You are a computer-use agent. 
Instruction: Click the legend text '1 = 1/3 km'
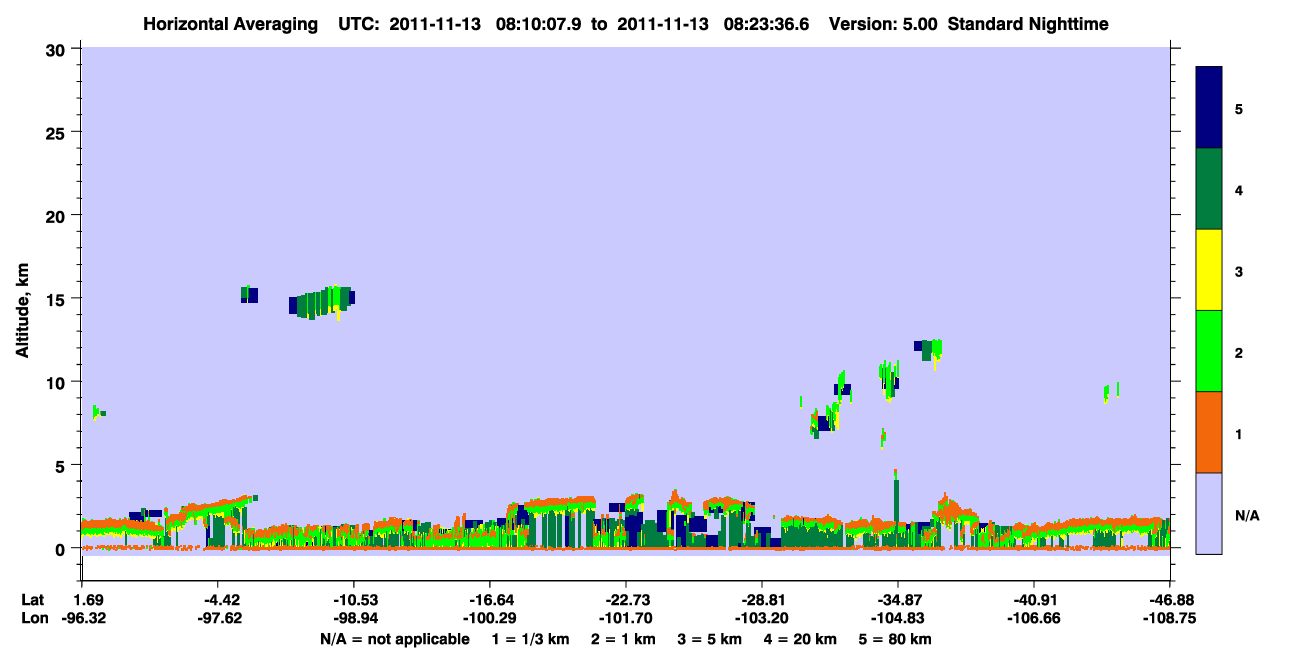pyautogui.click(x=530, y=639)
